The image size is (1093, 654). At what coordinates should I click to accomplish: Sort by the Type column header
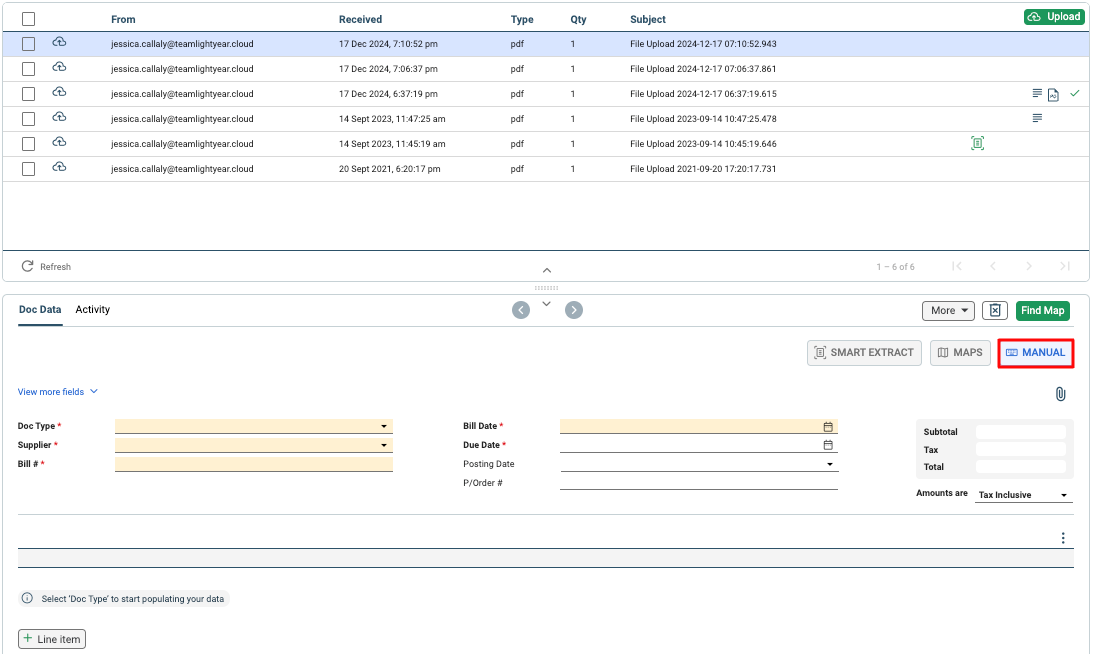(x=522, y=20)
